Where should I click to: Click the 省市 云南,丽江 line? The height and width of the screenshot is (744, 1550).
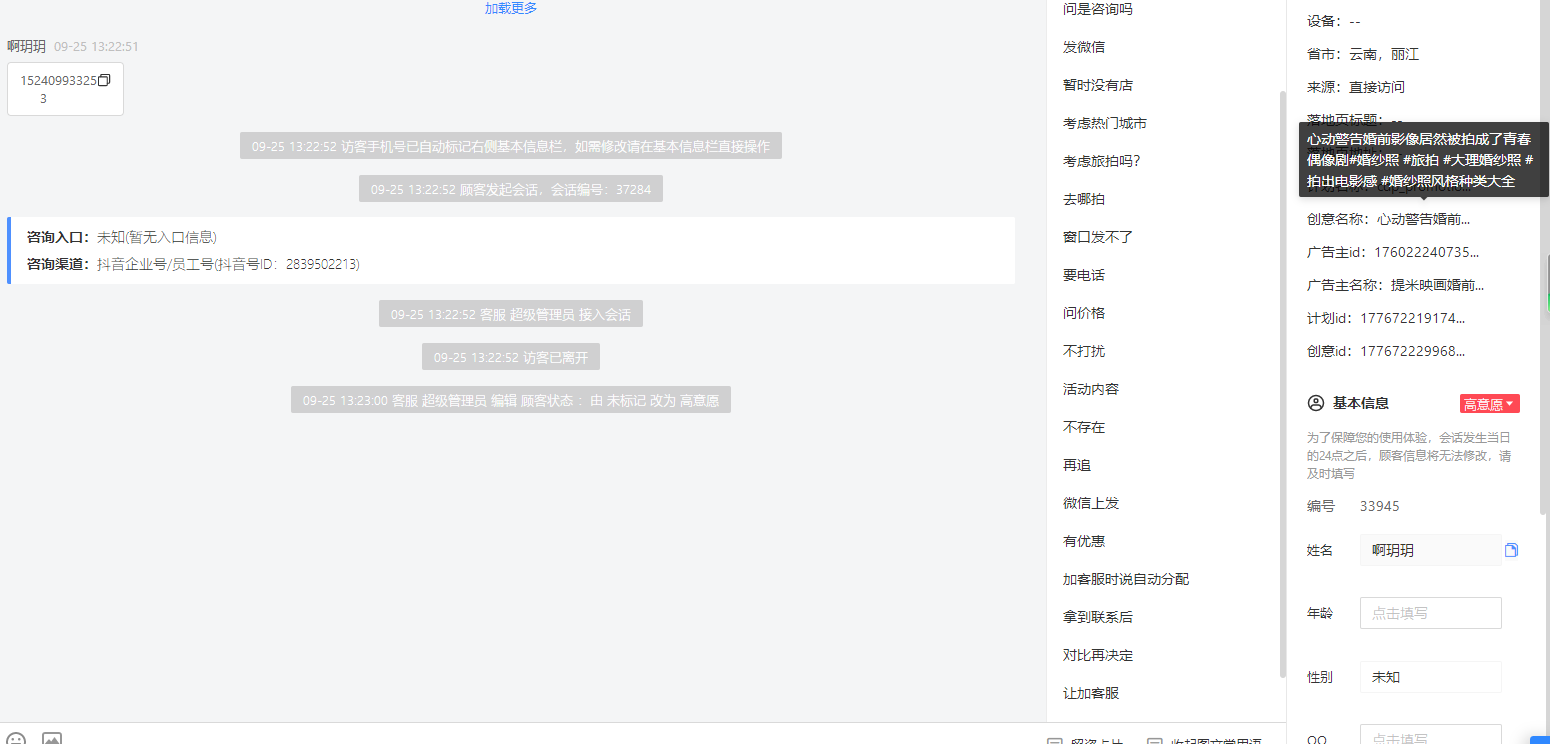(x=1363, y=54)
